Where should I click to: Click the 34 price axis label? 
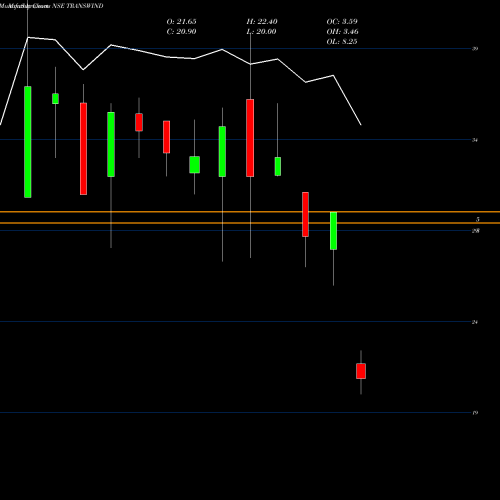[475, 140]
